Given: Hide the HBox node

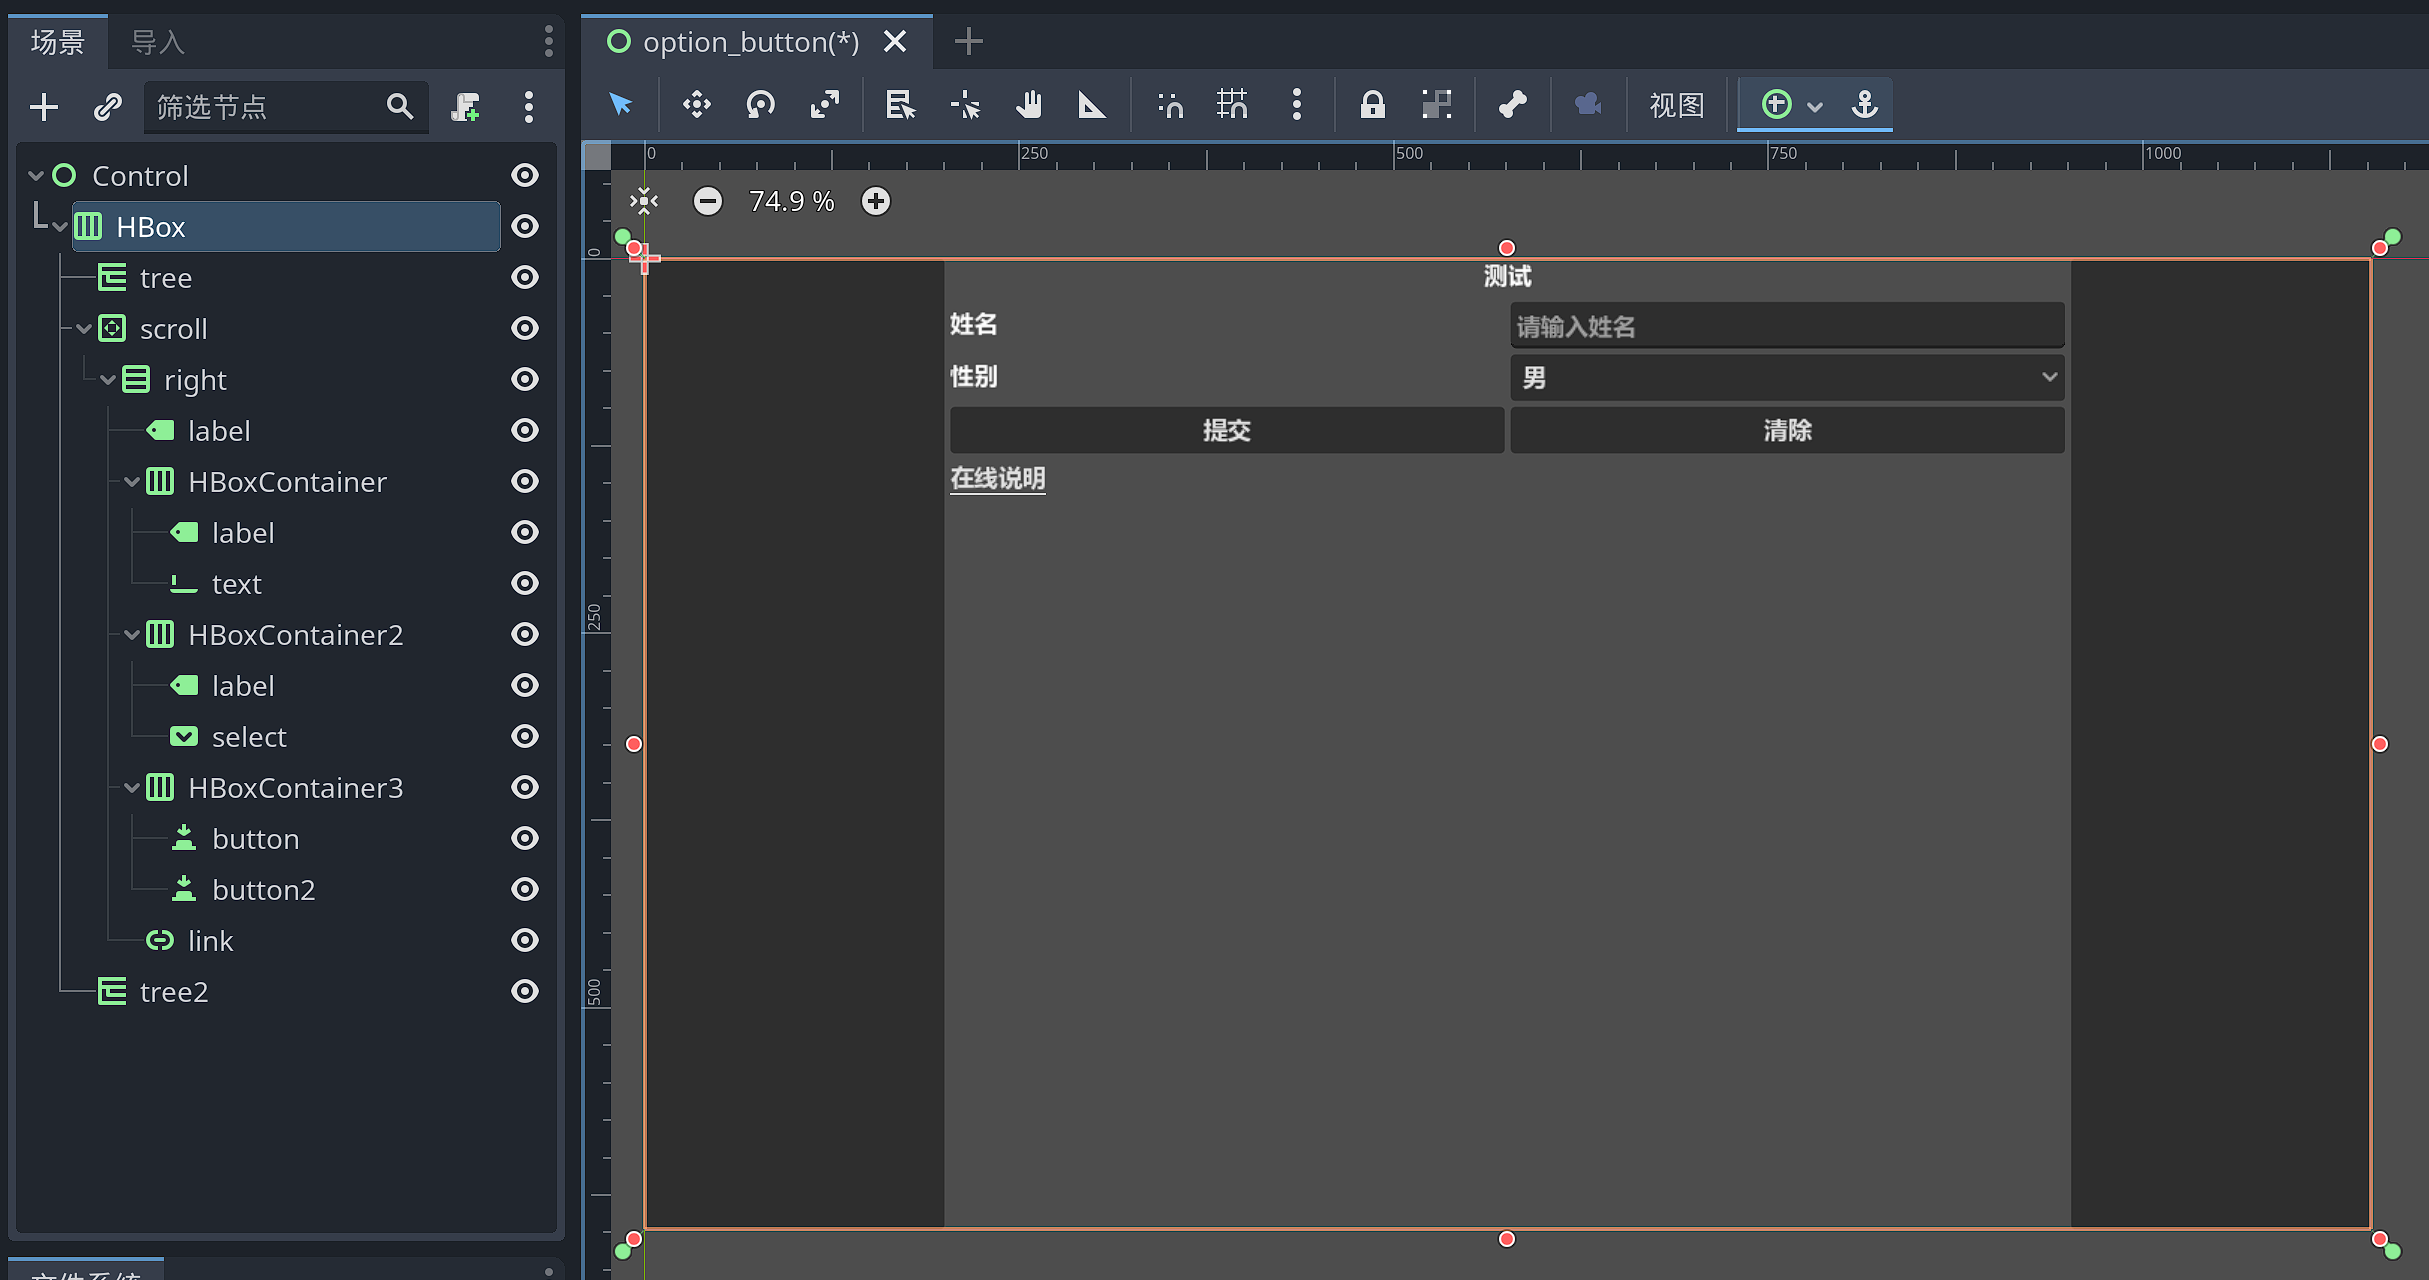Looking at the screenshot, I should pyautogui.click(x=525, y=227).
